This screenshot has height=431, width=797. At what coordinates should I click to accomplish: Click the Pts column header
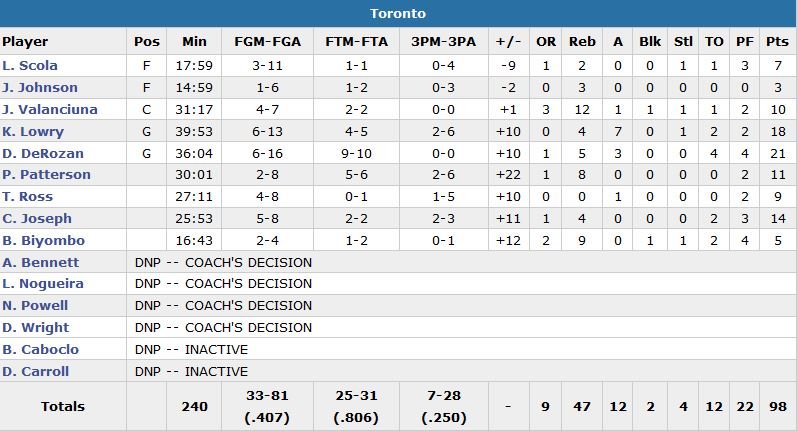click(776, 41)
